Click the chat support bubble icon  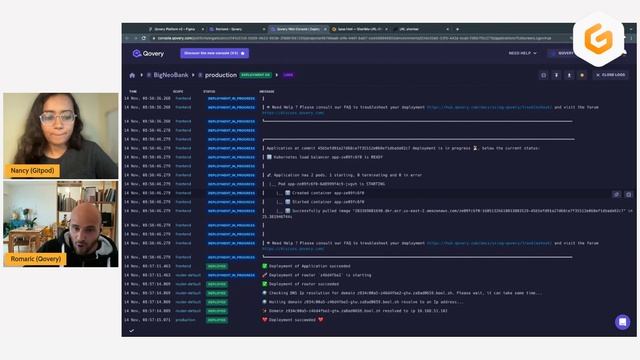coord(622,322)
